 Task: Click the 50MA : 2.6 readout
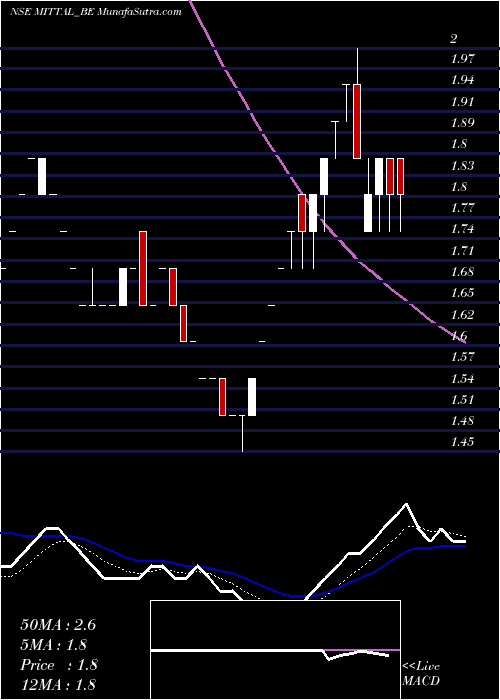point(58,625)
